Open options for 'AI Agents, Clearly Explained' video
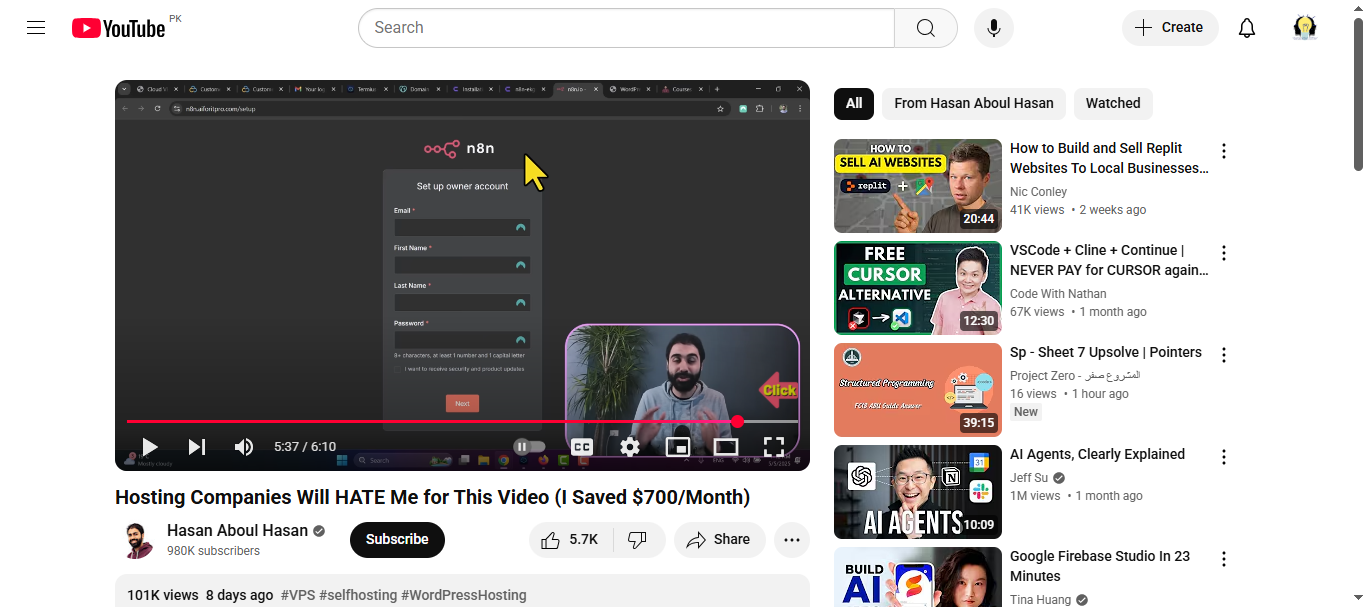Screen dimensions: 1366x607 pyautogui.click(x=1223, y=457)
